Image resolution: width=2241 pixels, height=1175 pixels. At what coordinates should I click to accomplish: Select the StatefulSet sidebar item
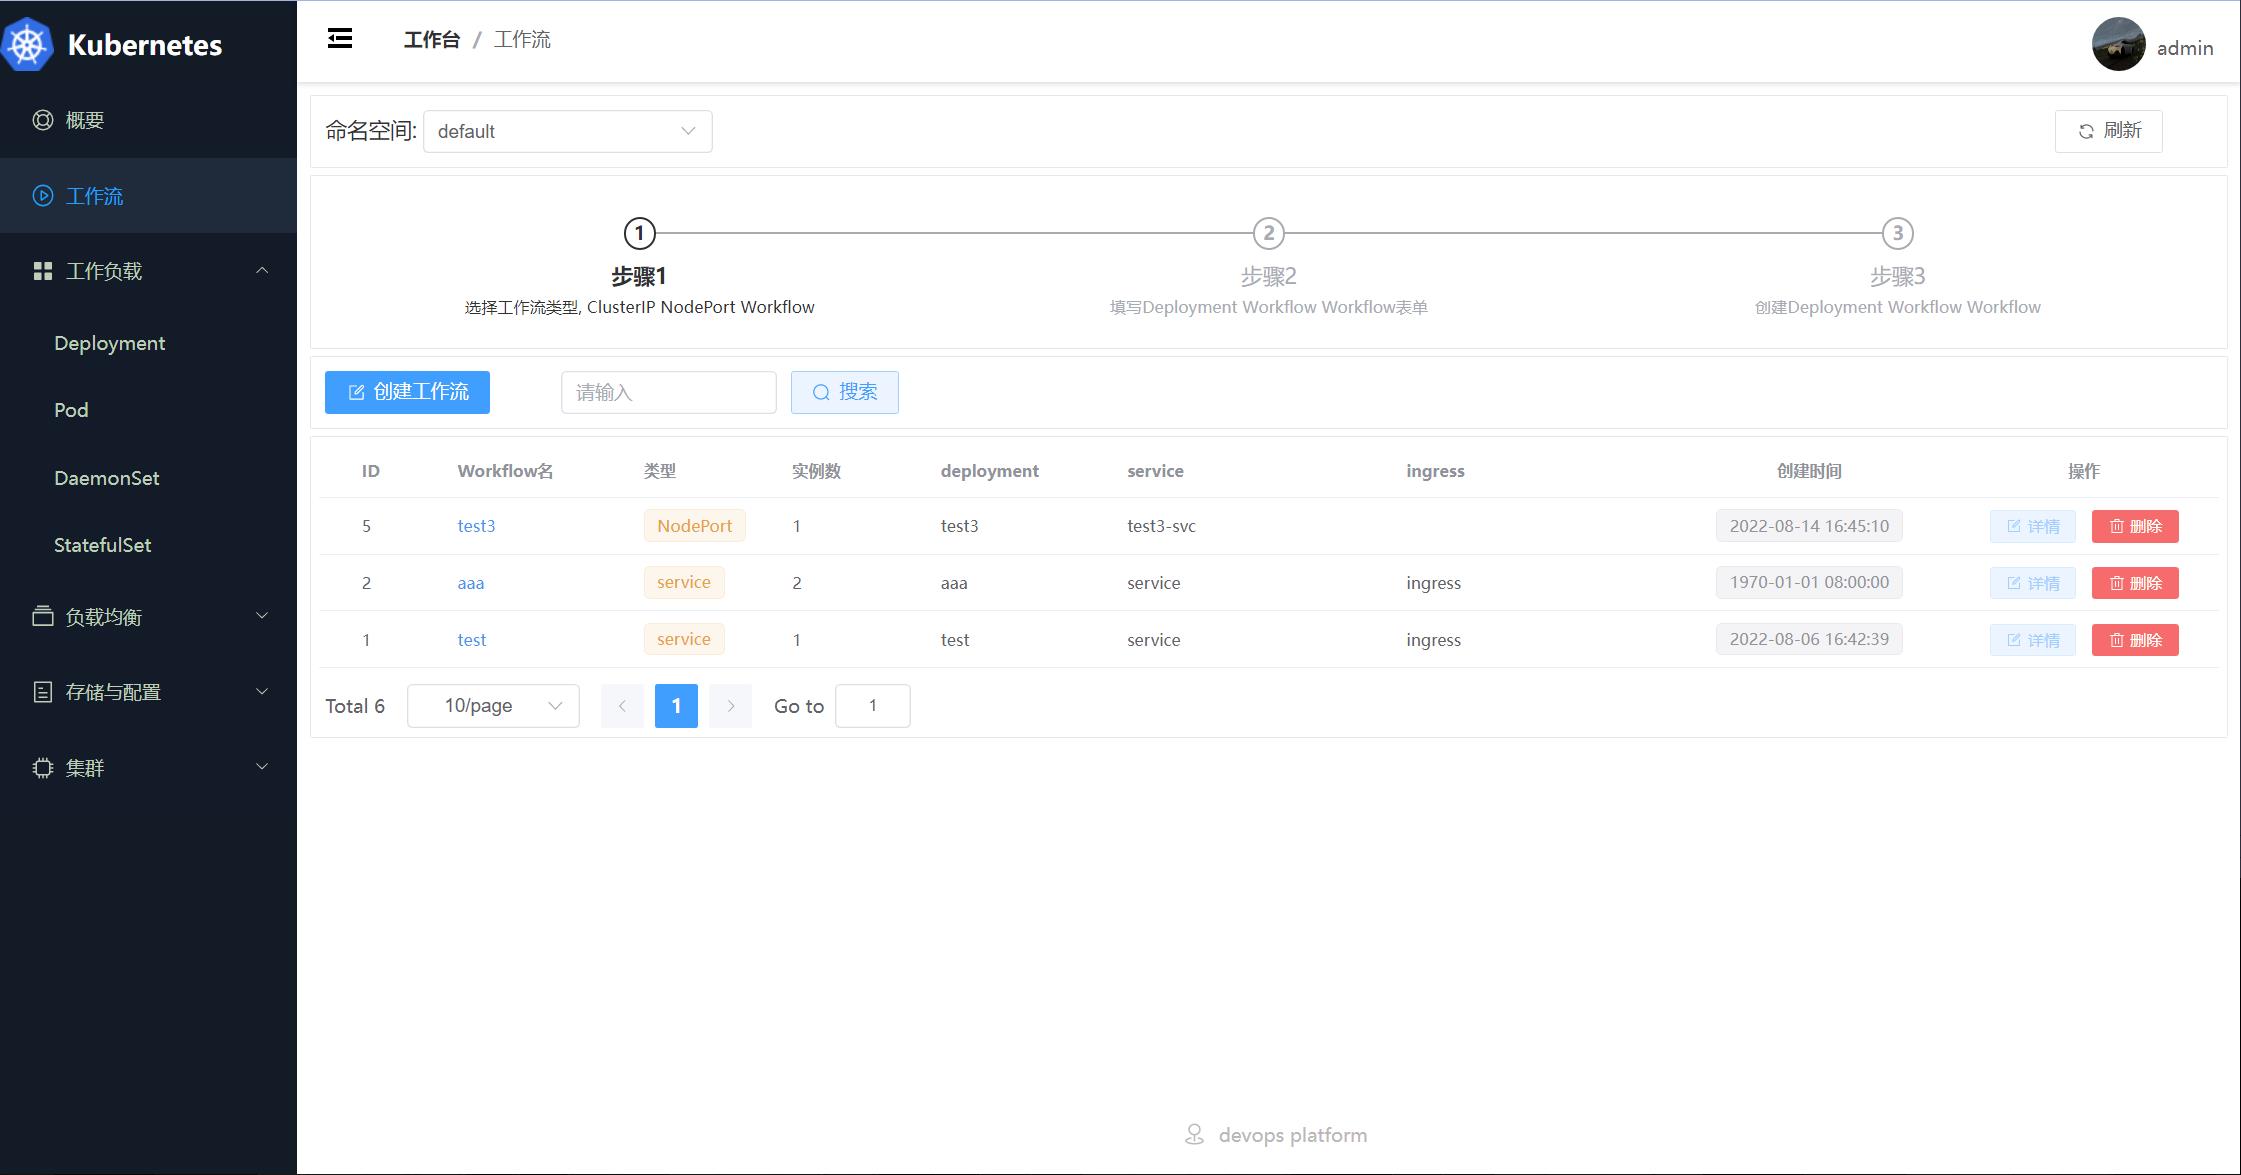(x=102, y=545)
